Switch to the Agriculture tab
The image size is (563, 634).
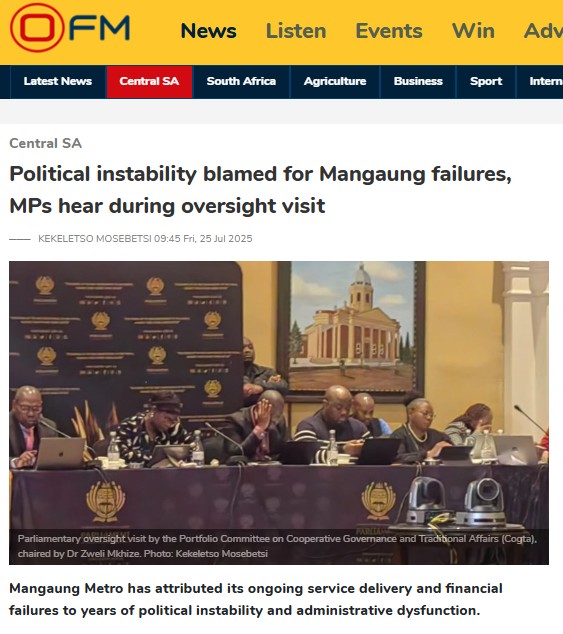tap(335, 81)
